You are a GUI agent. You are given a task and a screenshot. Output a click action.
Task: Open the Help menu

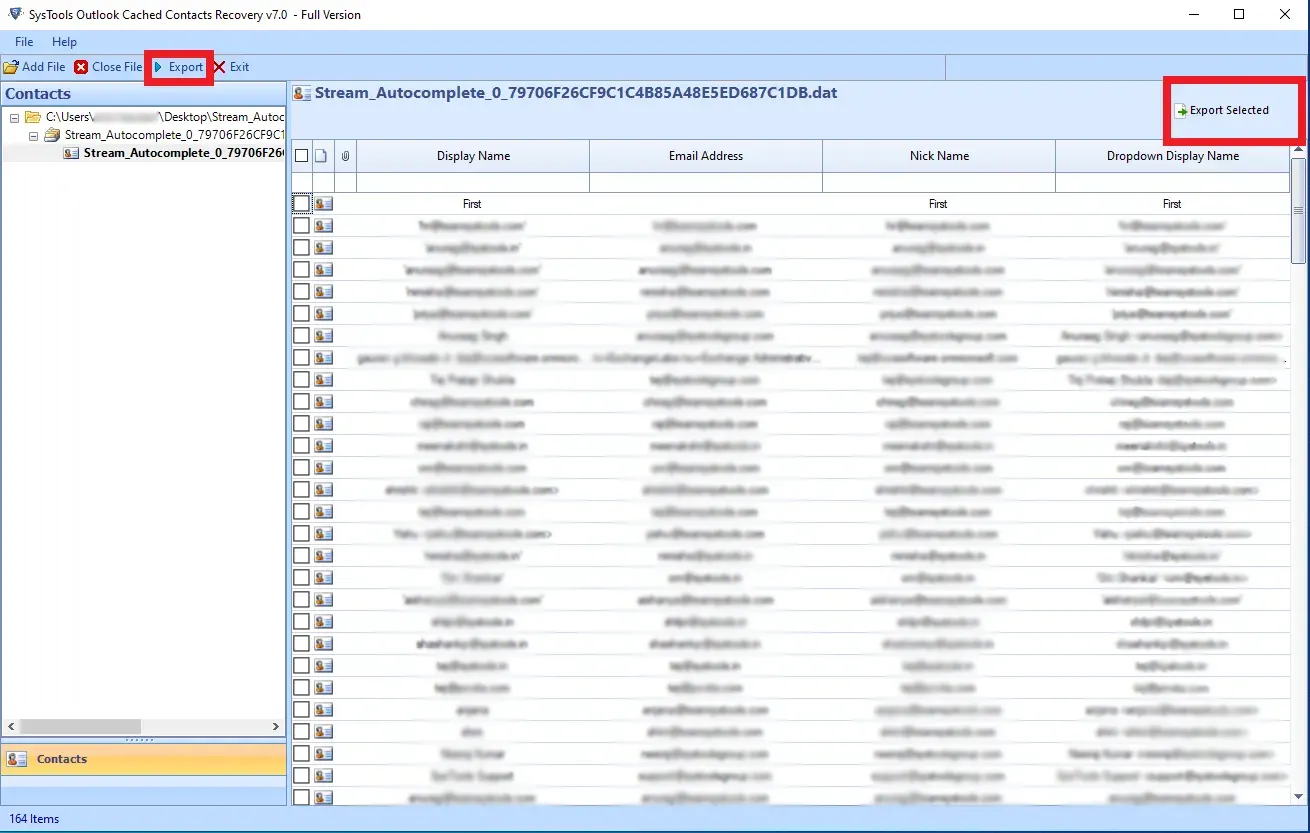pyautogui.click(x=64, y=42)
